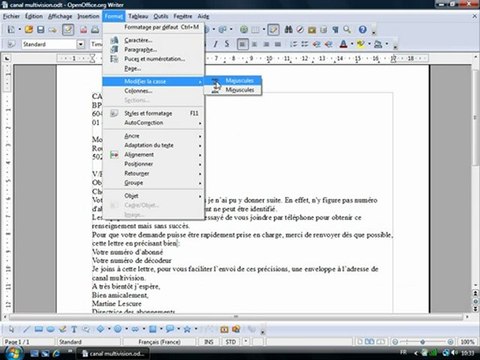Viewport: 480px width, 360px height.
Task: Click canal multivision.odt taskbar button
Action: click(113, 353)
